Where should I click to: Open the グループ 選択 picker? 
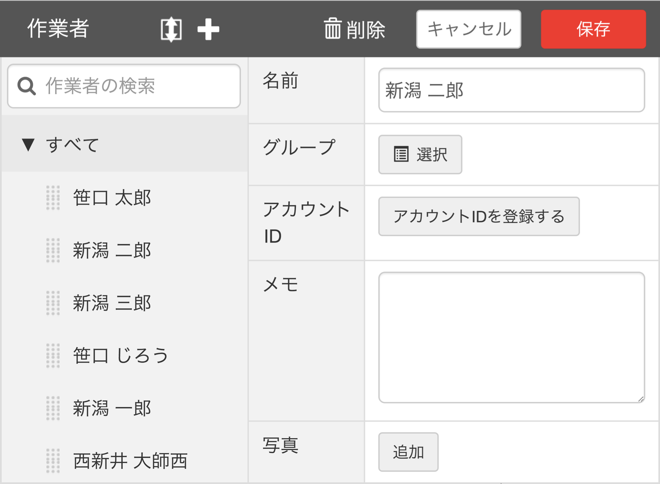coord(420,155)
